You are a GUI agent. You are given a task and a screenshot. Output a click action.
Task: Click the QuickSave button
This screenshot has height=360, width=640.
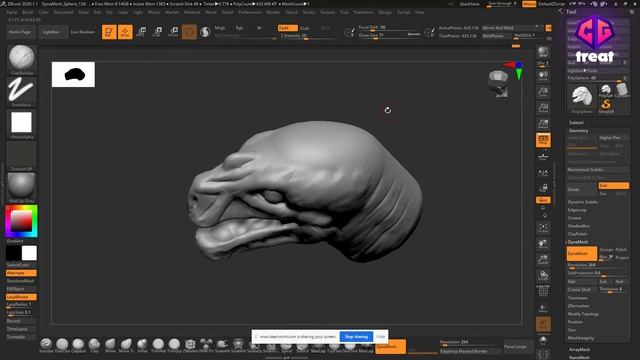tap(469, 4)
